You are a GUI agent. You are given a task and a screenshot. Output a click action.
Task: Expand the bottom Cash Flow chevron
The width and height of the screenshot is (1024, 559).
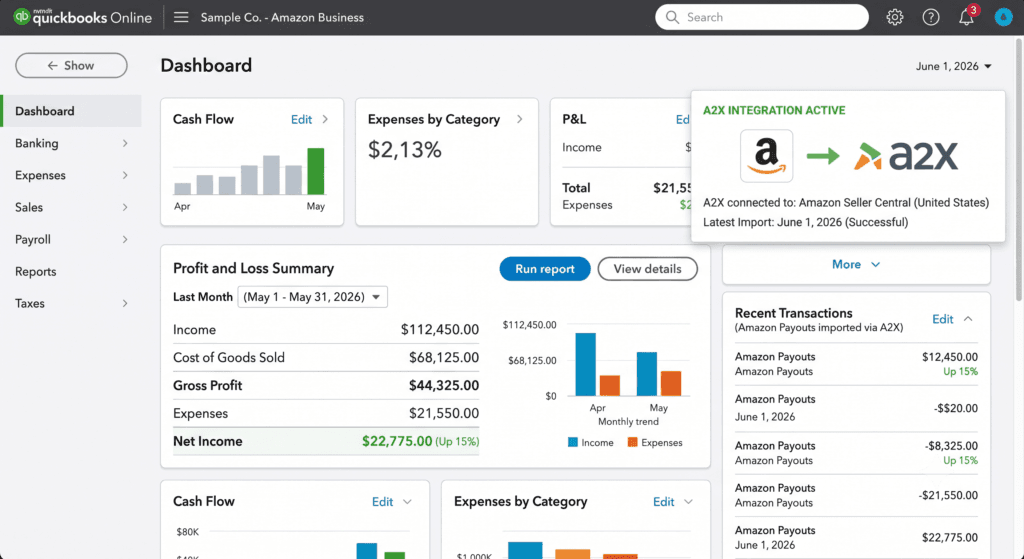pyautogui.click(x=408, y=502)
